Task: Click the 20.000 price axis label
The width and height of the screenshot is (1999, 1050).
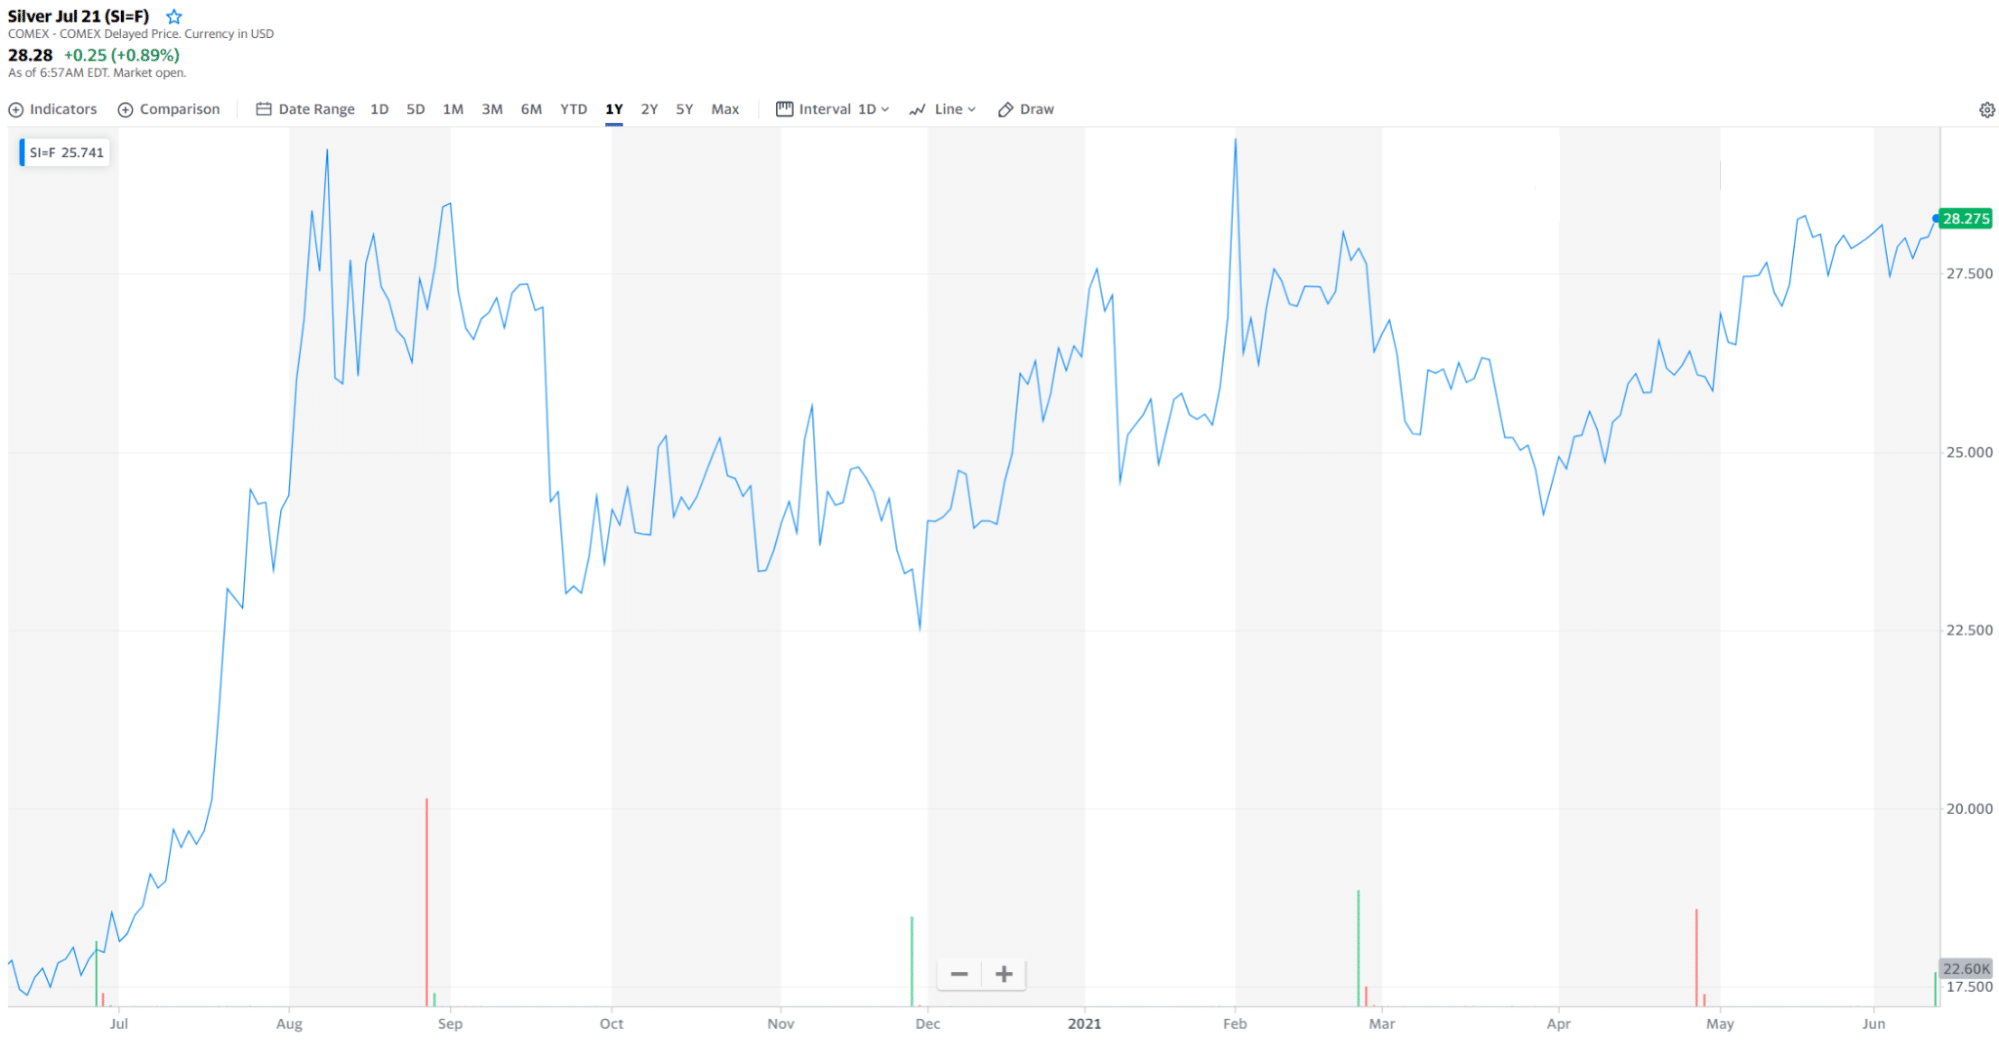Action: point(1969,809)
